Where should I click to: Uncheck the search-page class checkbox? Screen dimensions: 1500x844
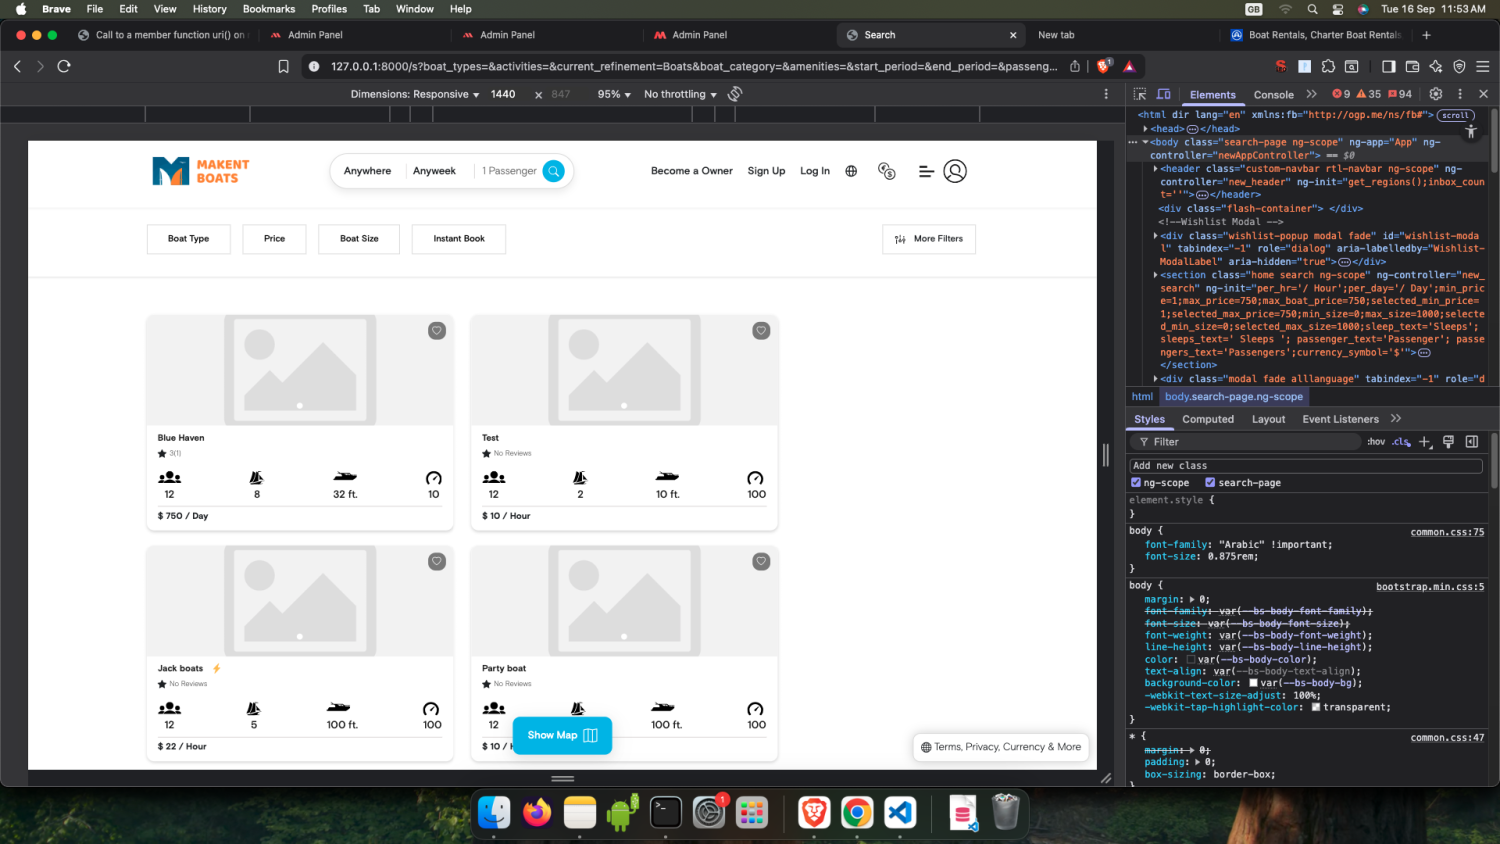pyautogui.click(x=1210, y=483)
